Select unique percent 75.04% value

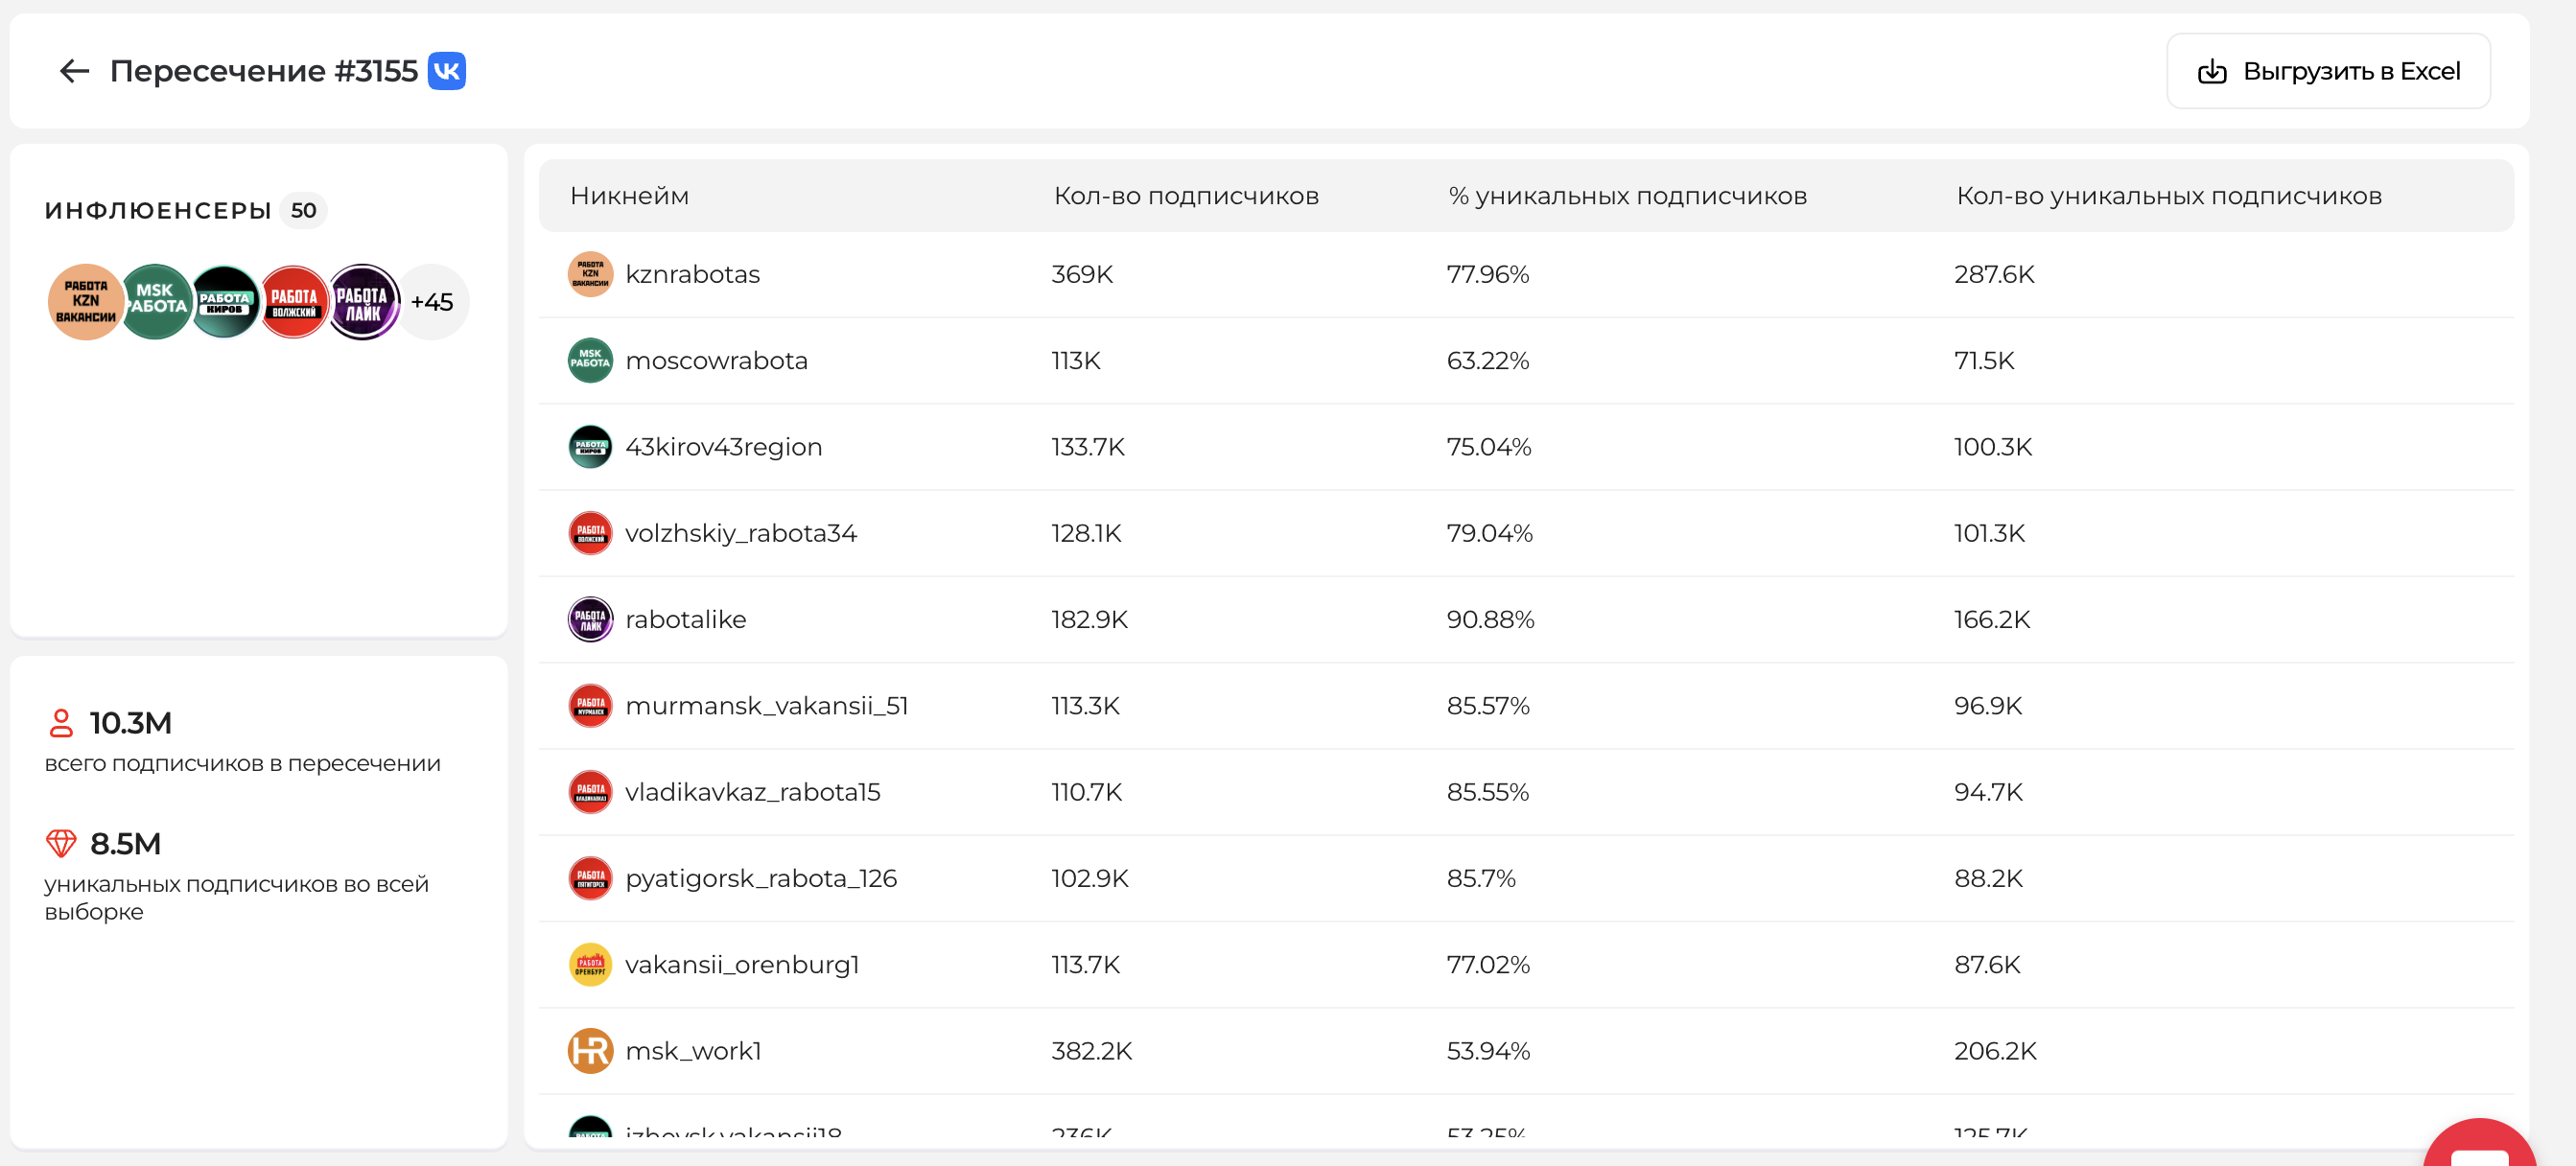coord(1488,447)
